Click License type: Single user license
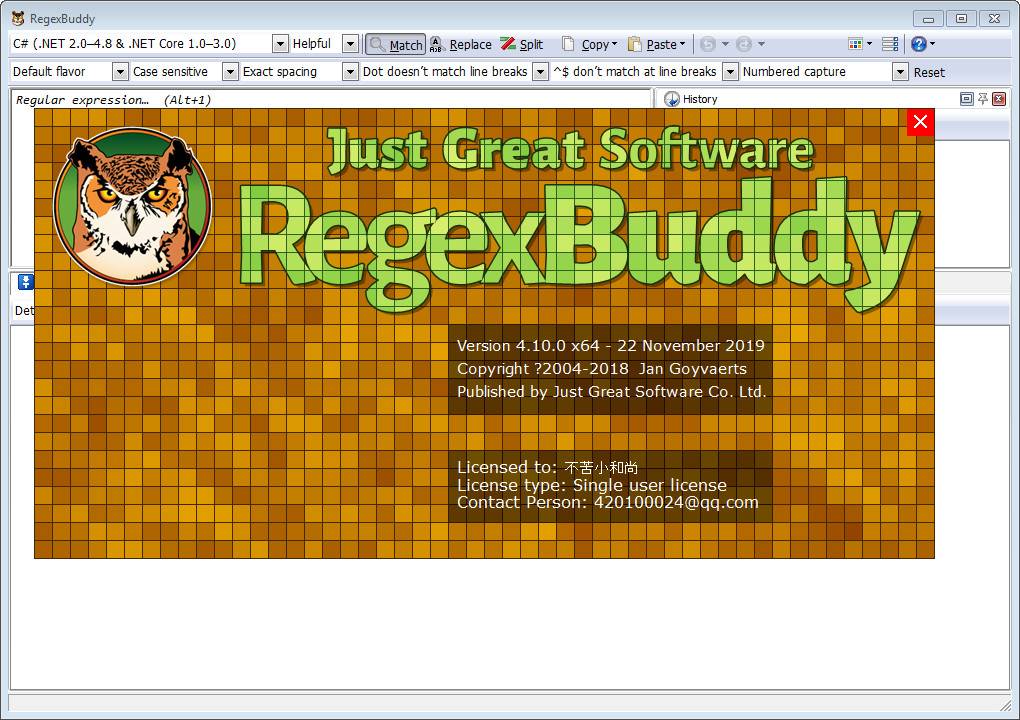This screenshot has width=1020, height=720. coord(591,485)
